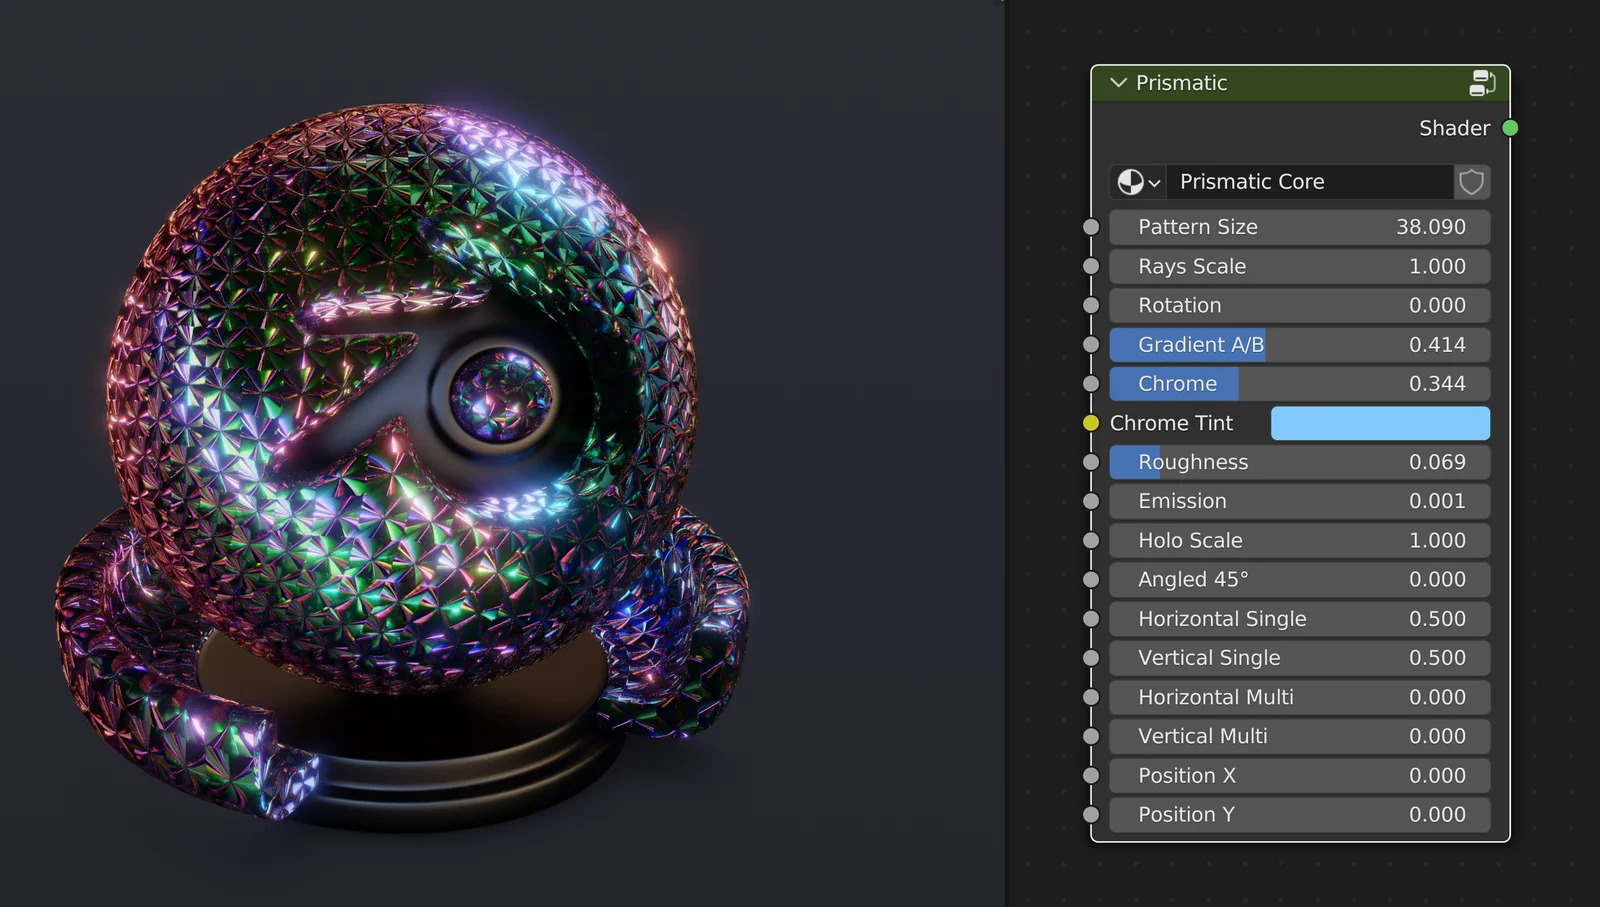Click the green Shader output socket
The image size is (1600, 907).
coord(1510,128)
